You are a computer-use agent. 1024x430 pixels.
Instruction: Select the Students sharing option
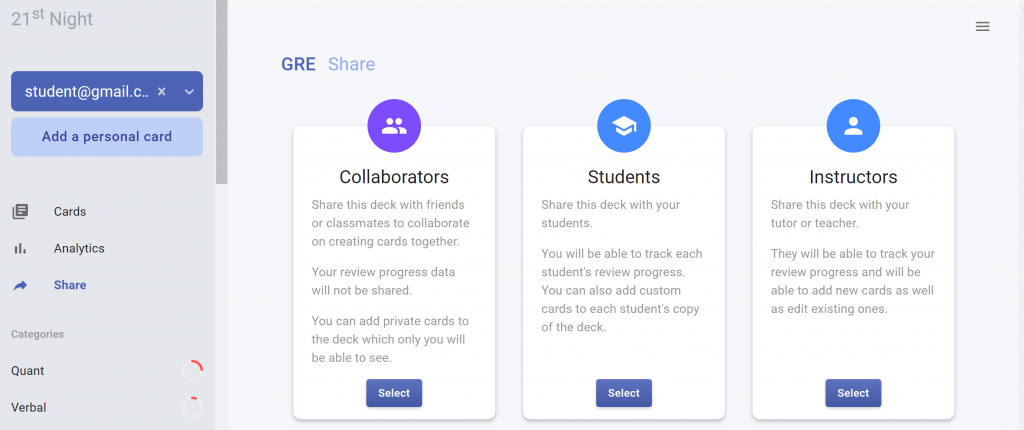click(624, 393)
